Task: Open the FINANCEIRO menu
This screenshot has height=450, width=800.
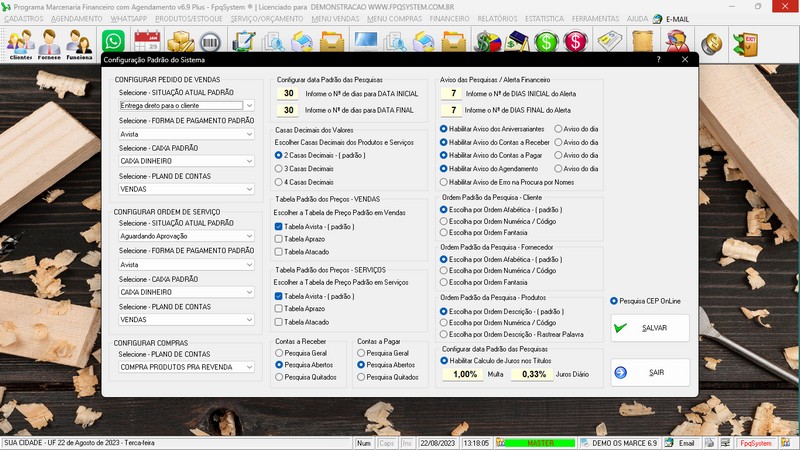Action: coord(449,19)
